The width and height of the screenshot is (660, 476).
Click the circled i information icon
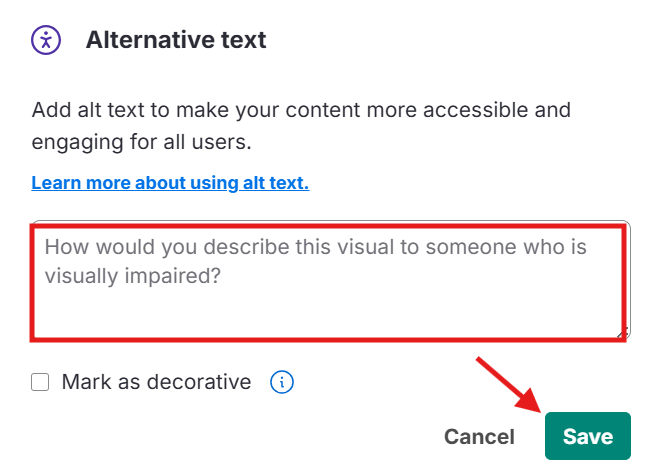[x=282, y=381]
